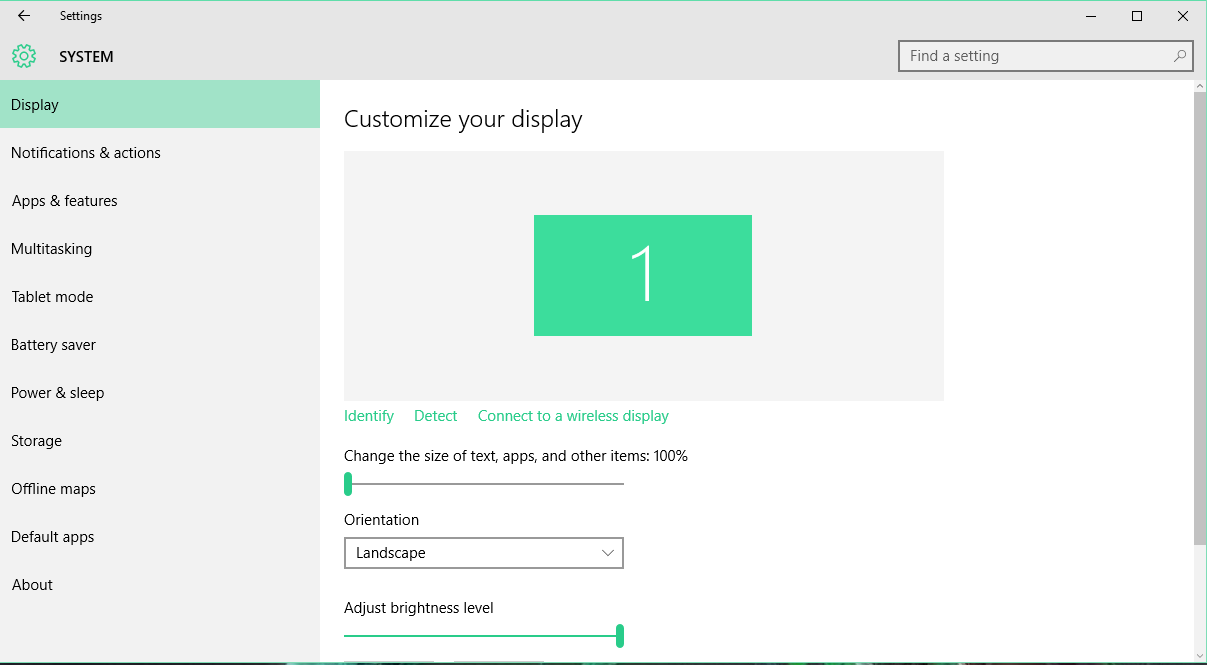The height and width of the screenshot is (665, 1207).
Task: Click the Detect link
Action: pyautogui.click(x=436, y=416)
